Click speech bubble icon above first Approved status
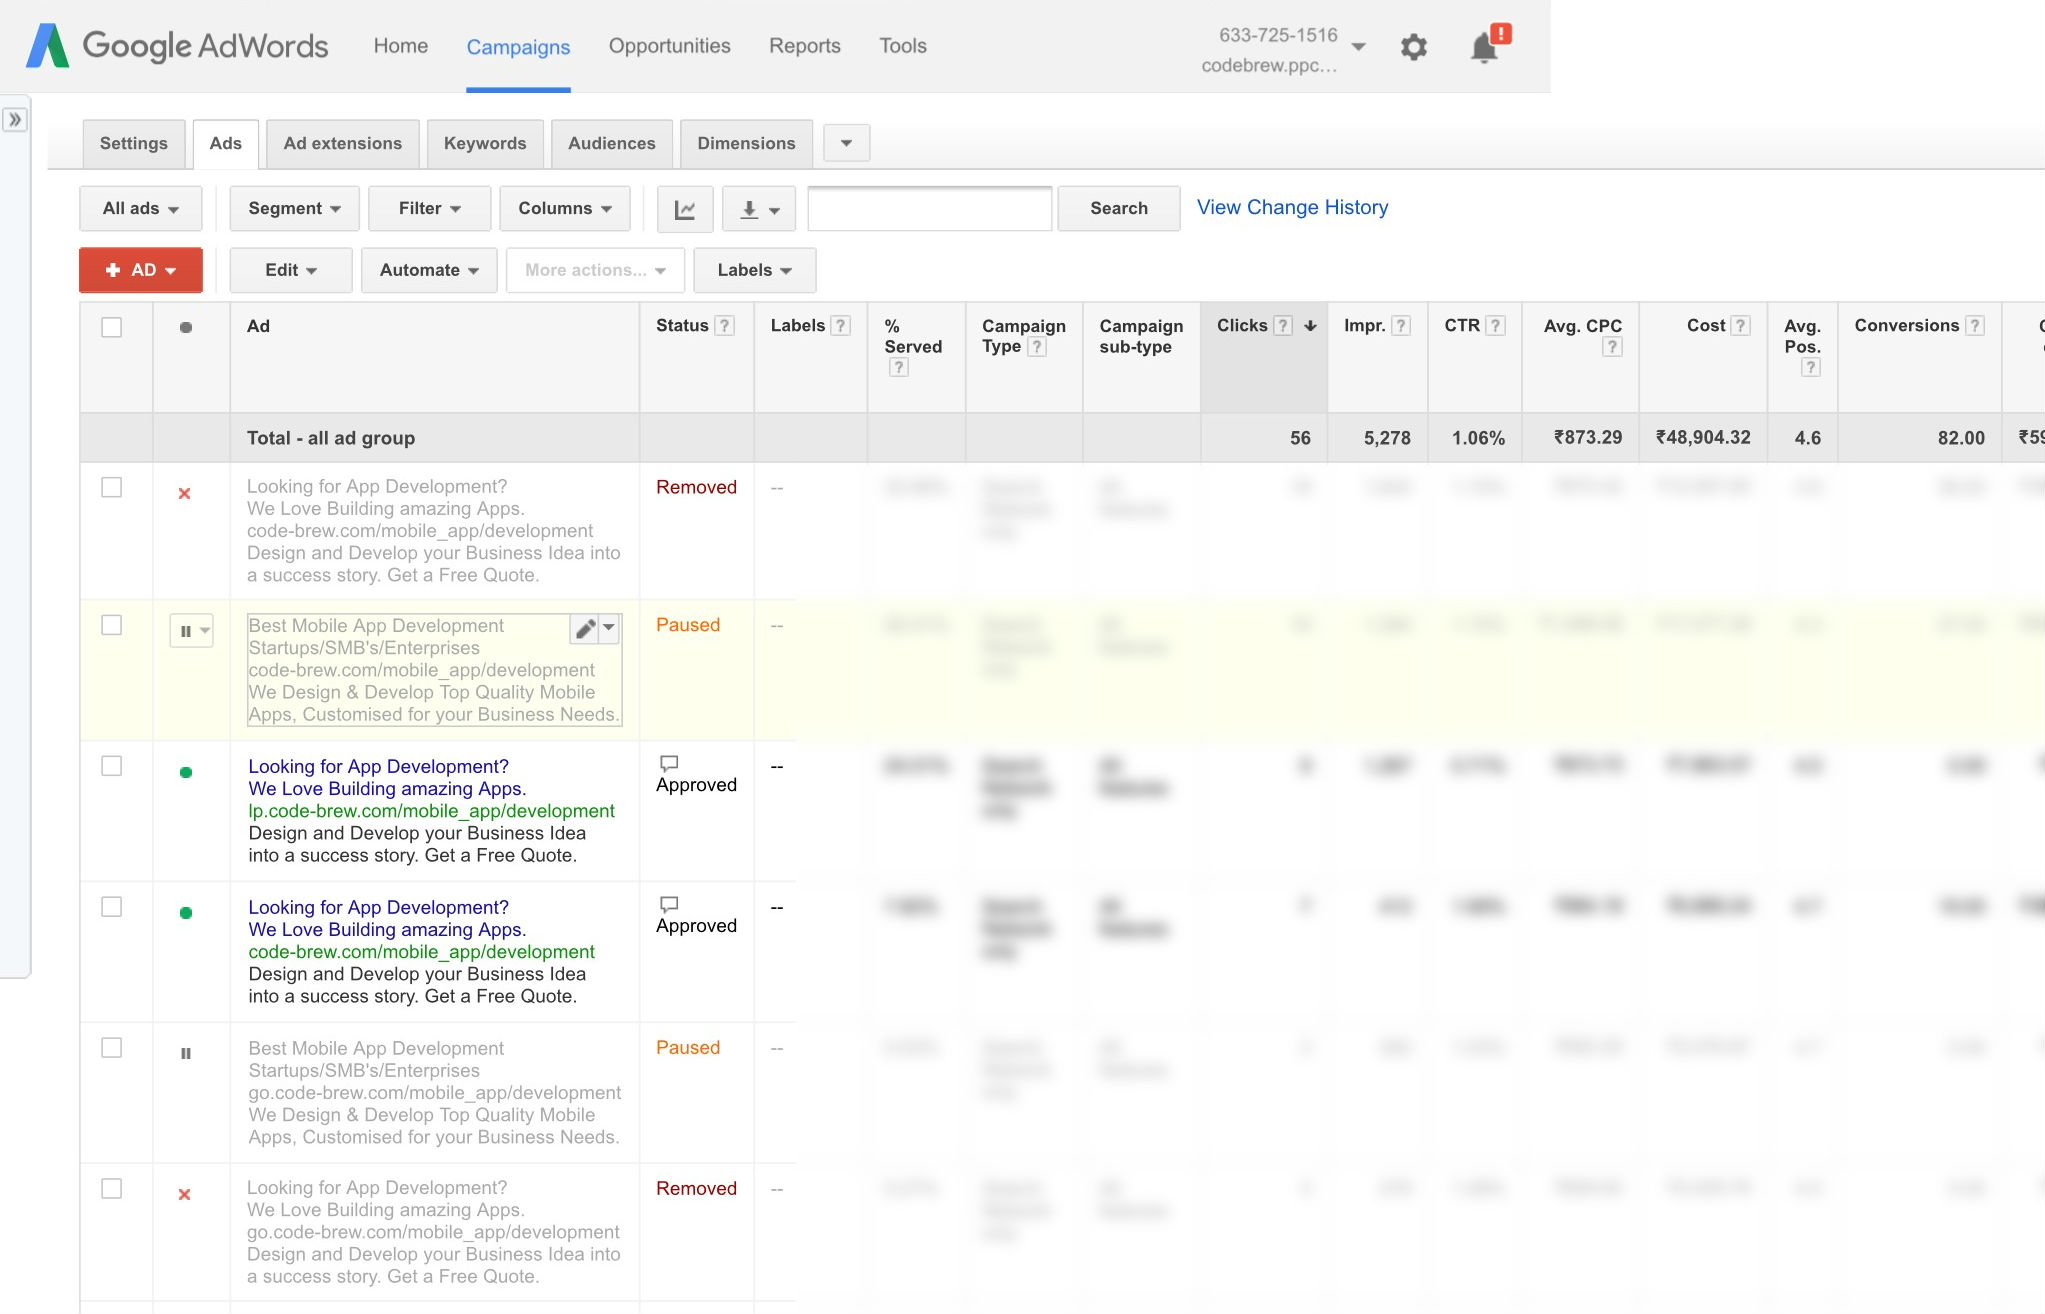 pyautogui.click(x=669, y=763)
